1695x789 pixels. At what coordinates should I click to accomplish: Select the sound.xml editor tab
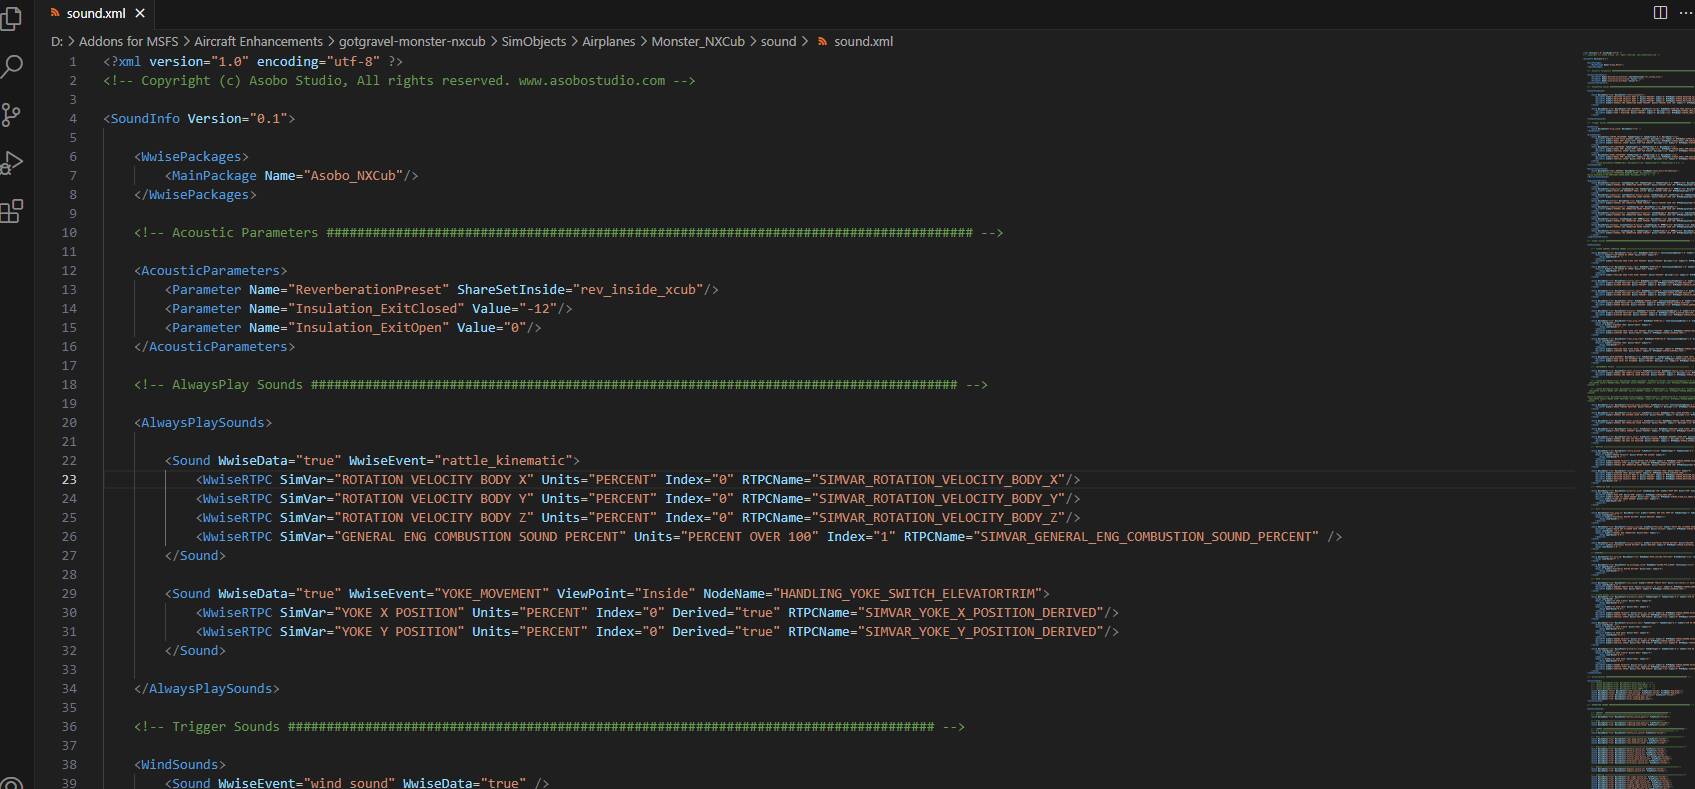tap(96, 13)
